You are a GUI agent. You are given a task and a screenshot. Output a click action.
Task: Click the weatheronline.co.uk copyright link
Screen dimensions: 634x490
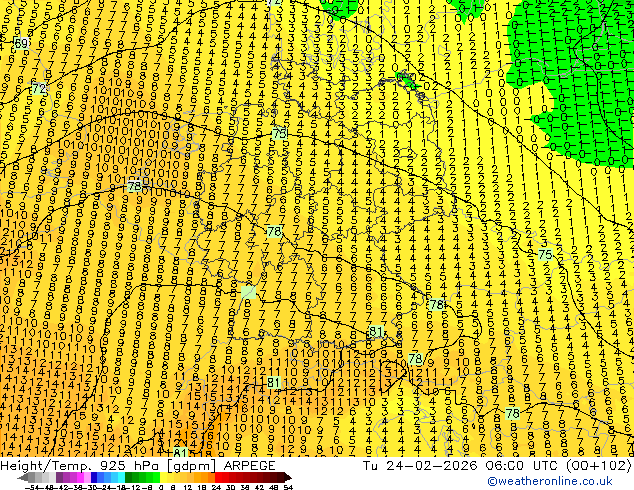point(550,481)
